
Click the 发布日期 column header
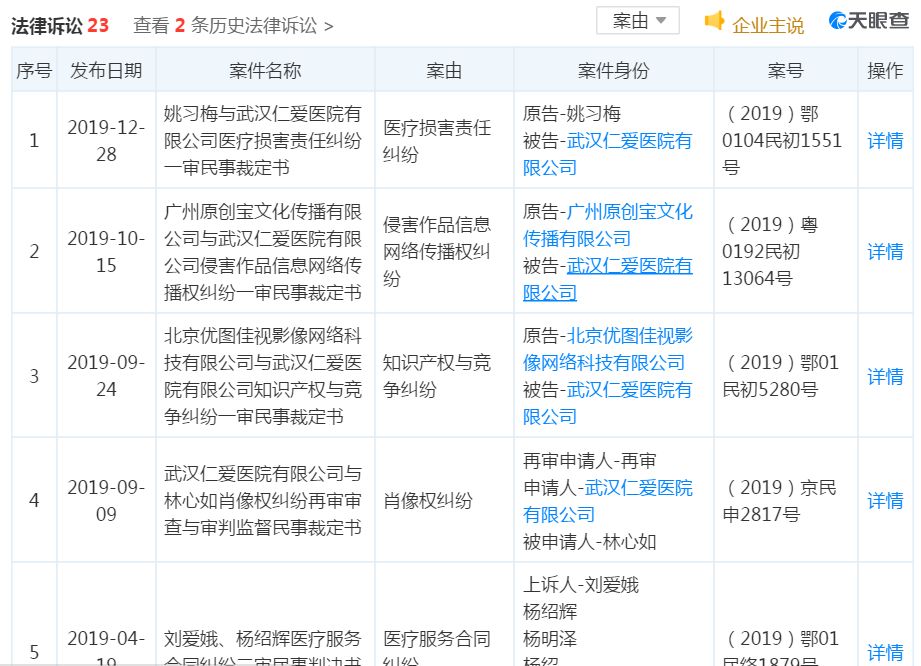coord(106,70)
